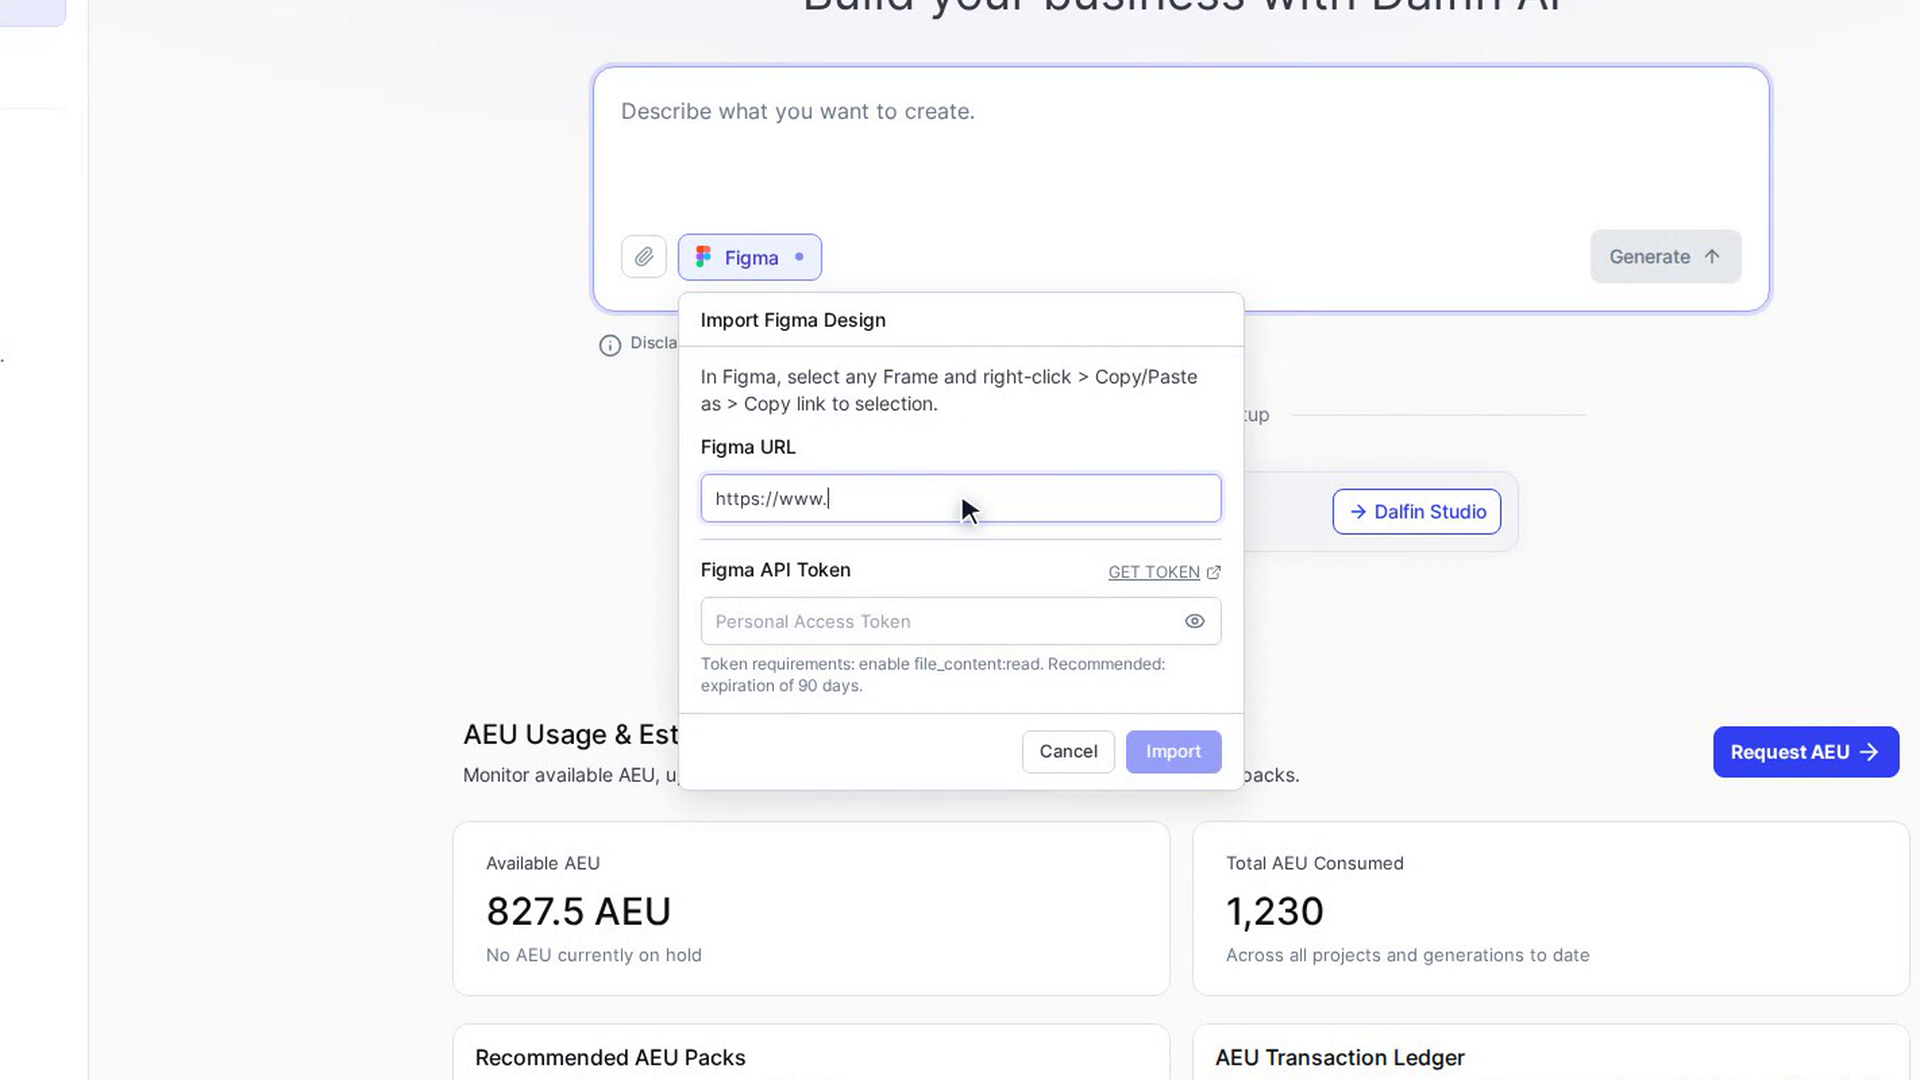Viewport: 1920px width, 1080px height.
Task: Cancel the Figma import dialog
Action: pyautogui.click(x=1068, y=751)
